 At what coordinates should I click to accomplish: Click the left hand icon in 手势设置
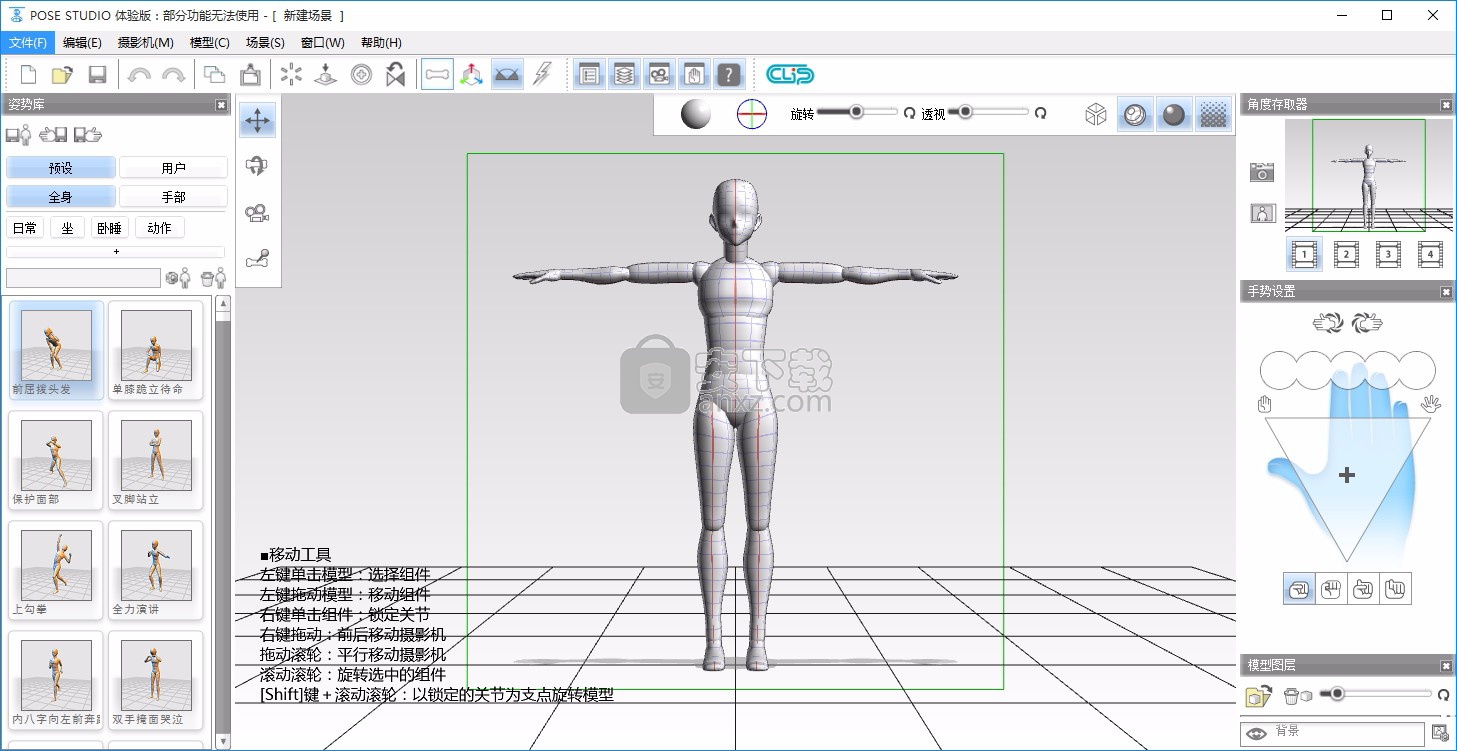[x=1328, y=323]
